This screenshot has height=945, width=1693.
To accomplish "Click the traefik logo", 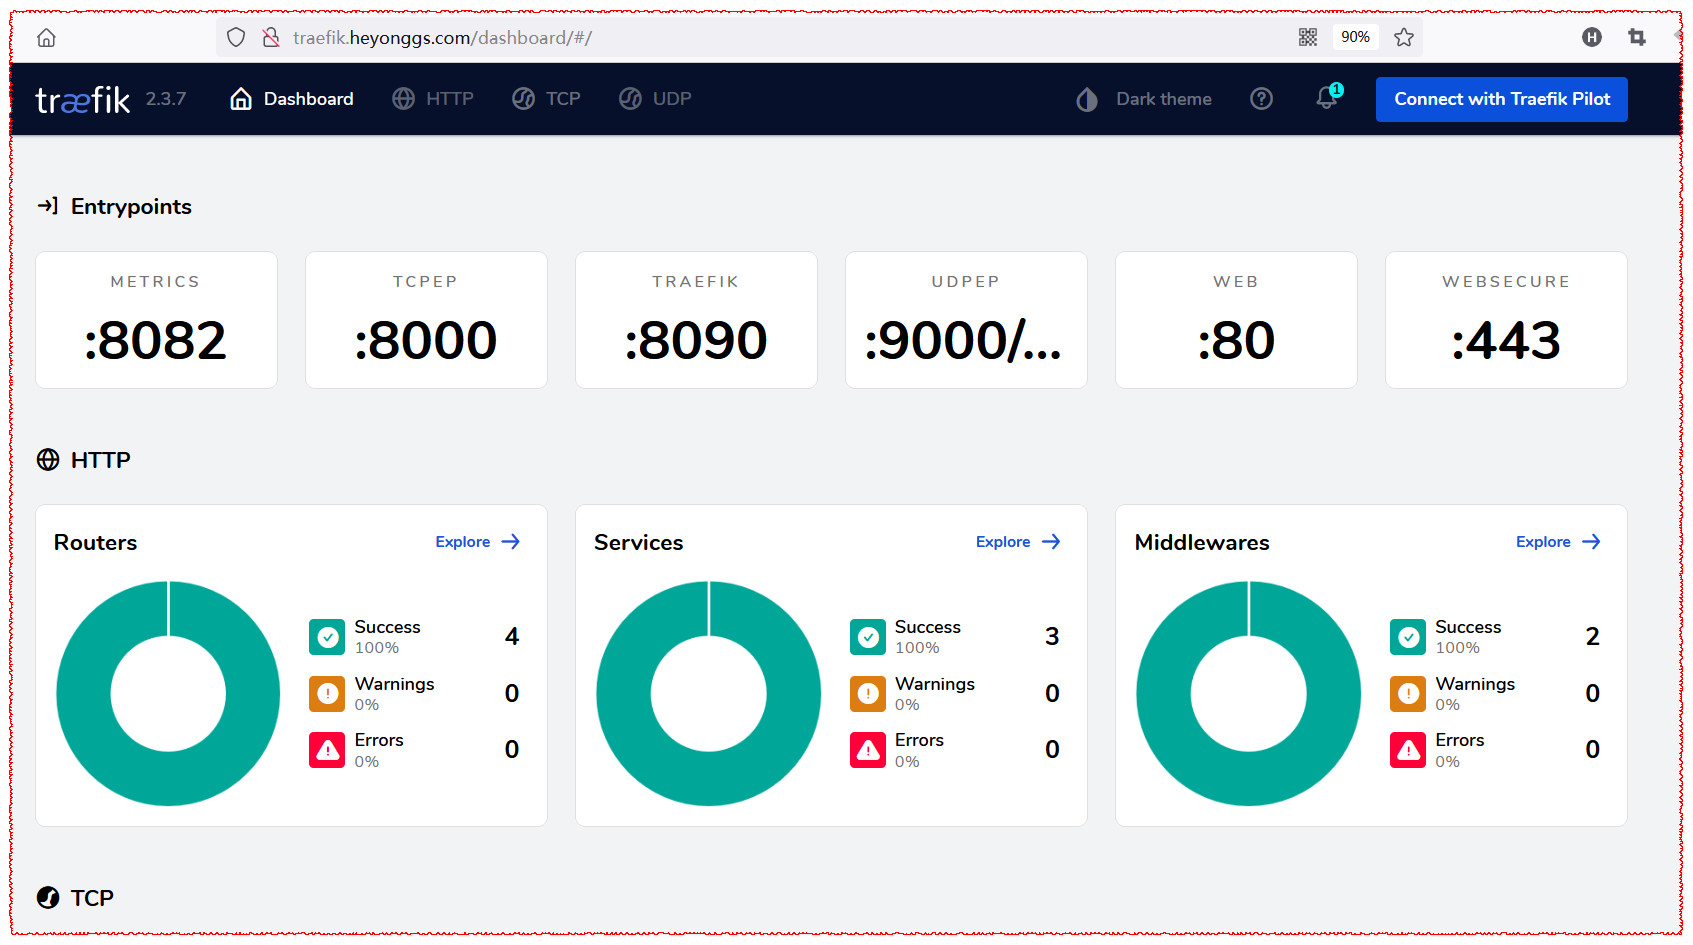I will coord(83,99).
